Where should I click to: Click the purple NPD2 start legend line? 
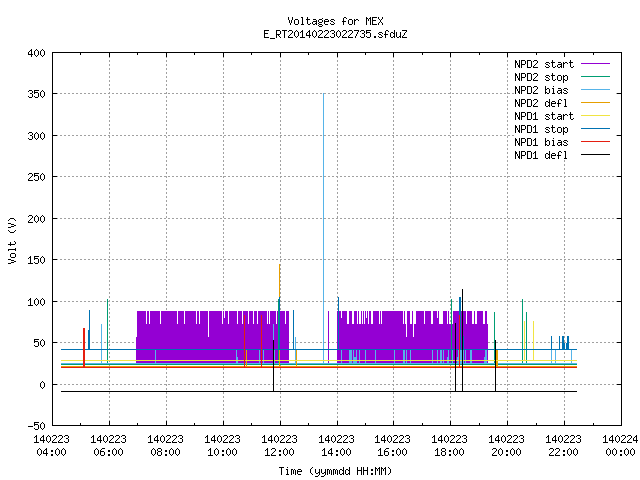pos(595,64)
